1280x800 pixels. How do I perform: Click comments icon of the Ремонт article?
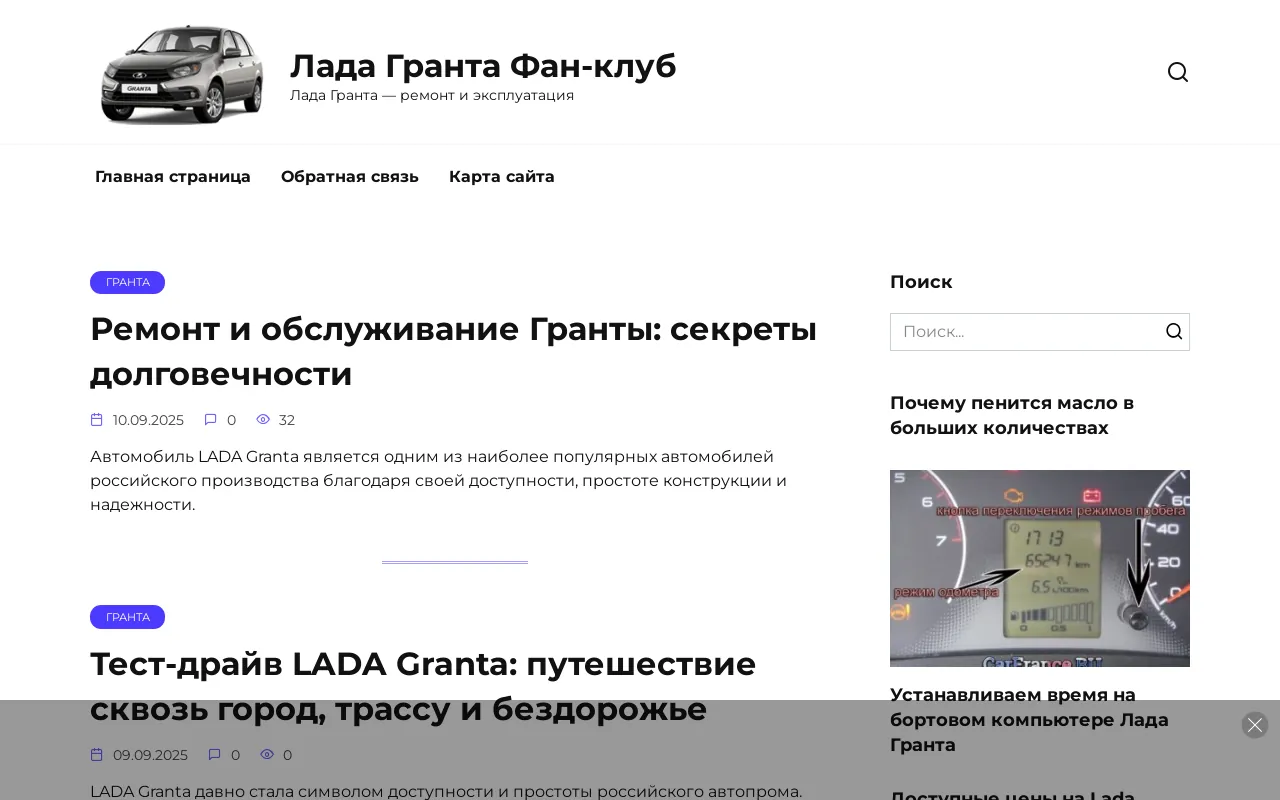[211, 420]
